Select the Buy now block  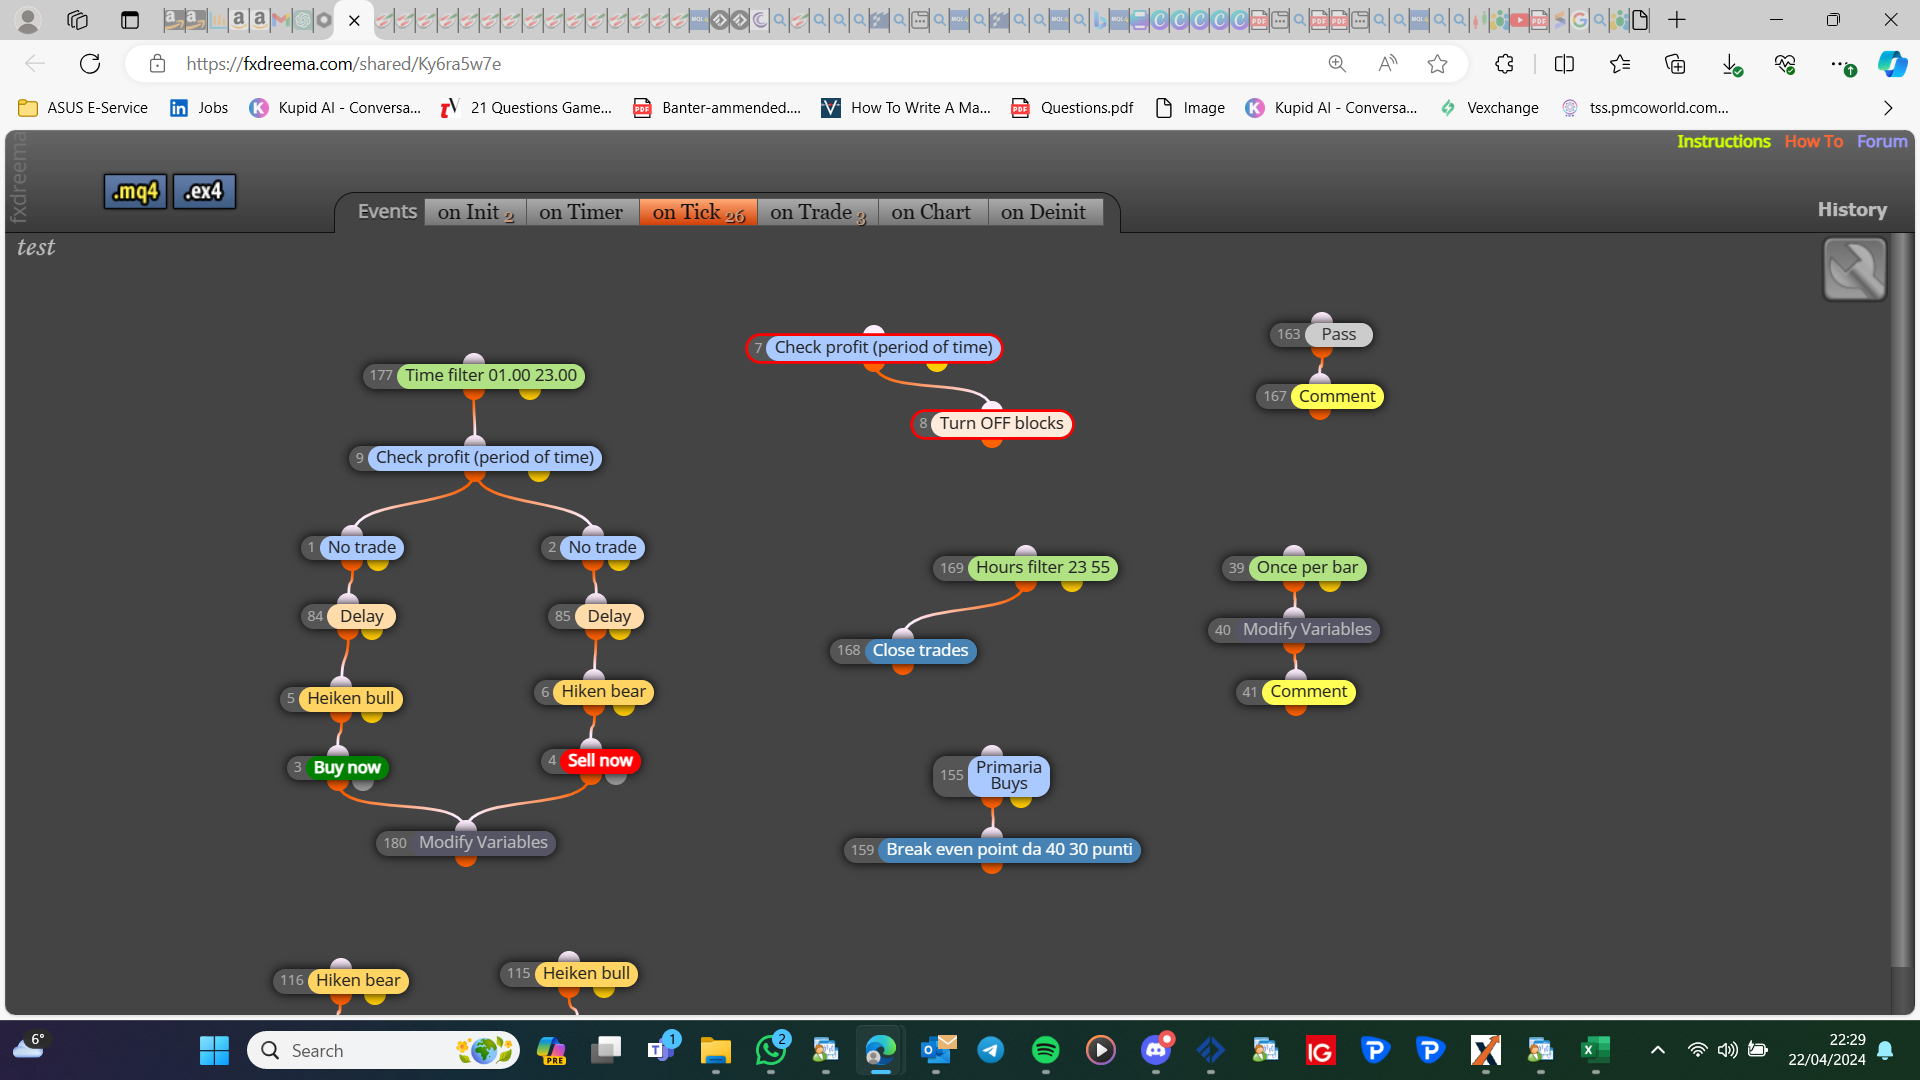338,768
